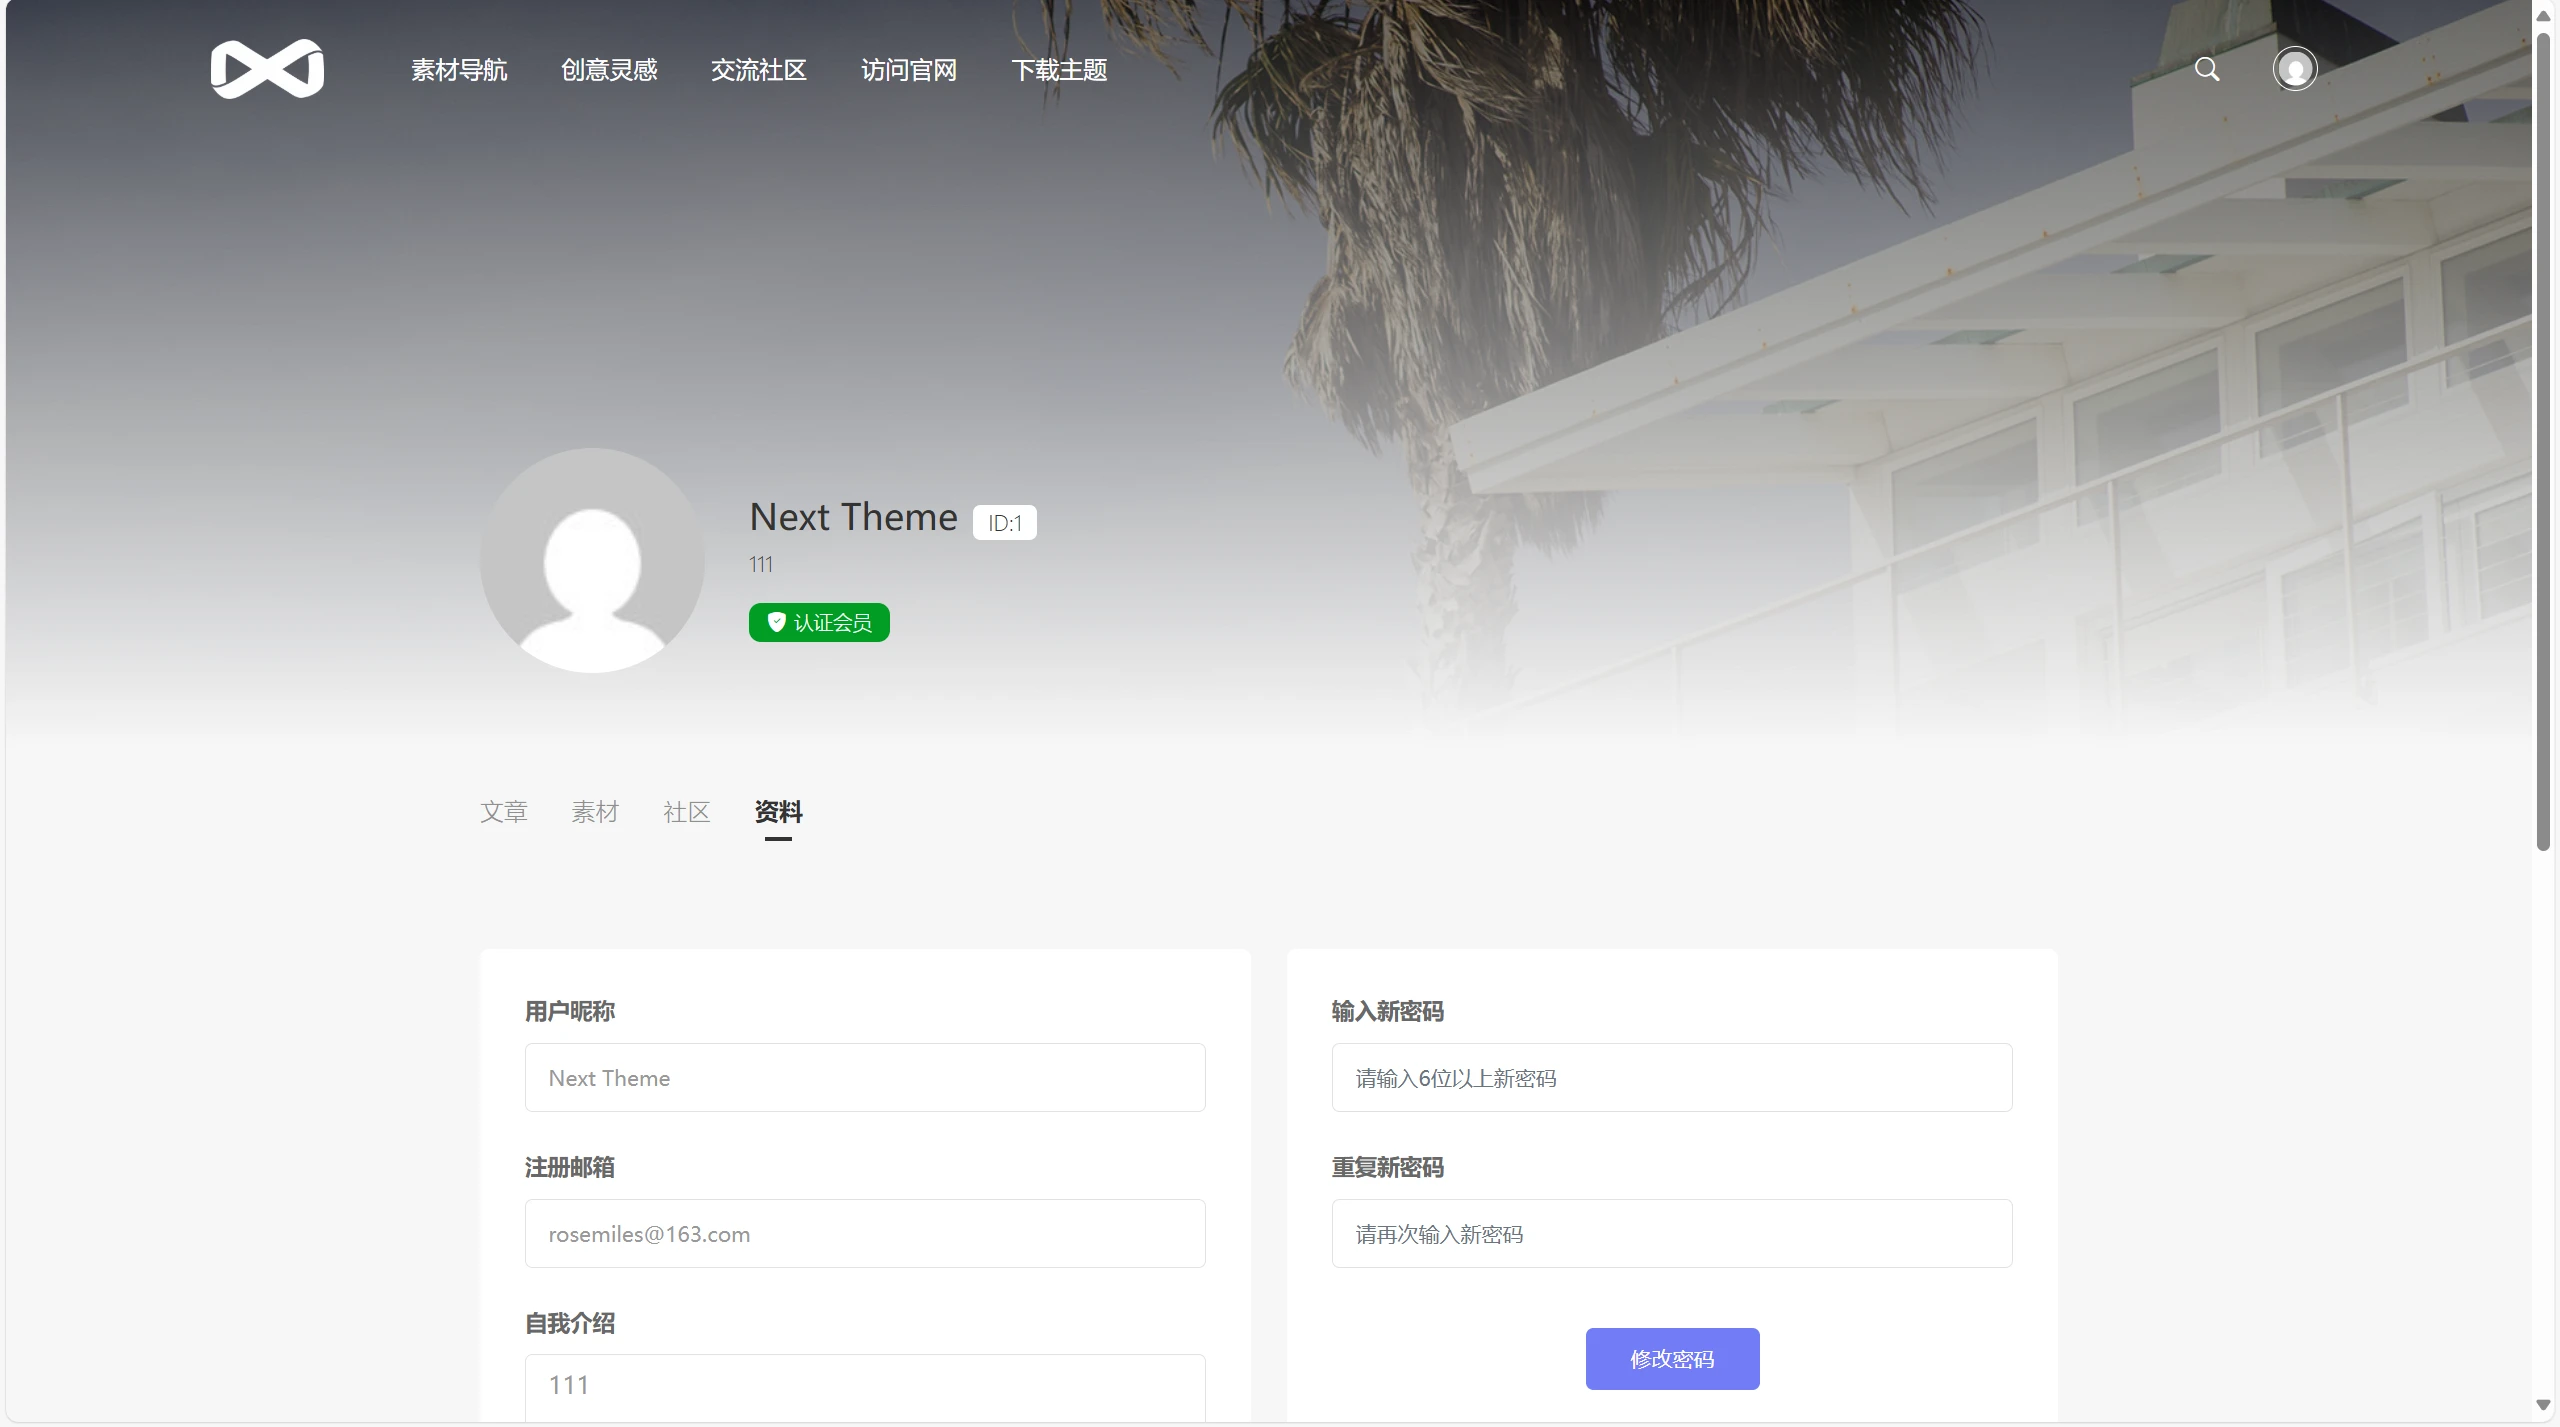The image size is (2560, 1427).
Task: Visit 访问官网 navigation link
Action: pyautogui.click(x=909, y=70)
